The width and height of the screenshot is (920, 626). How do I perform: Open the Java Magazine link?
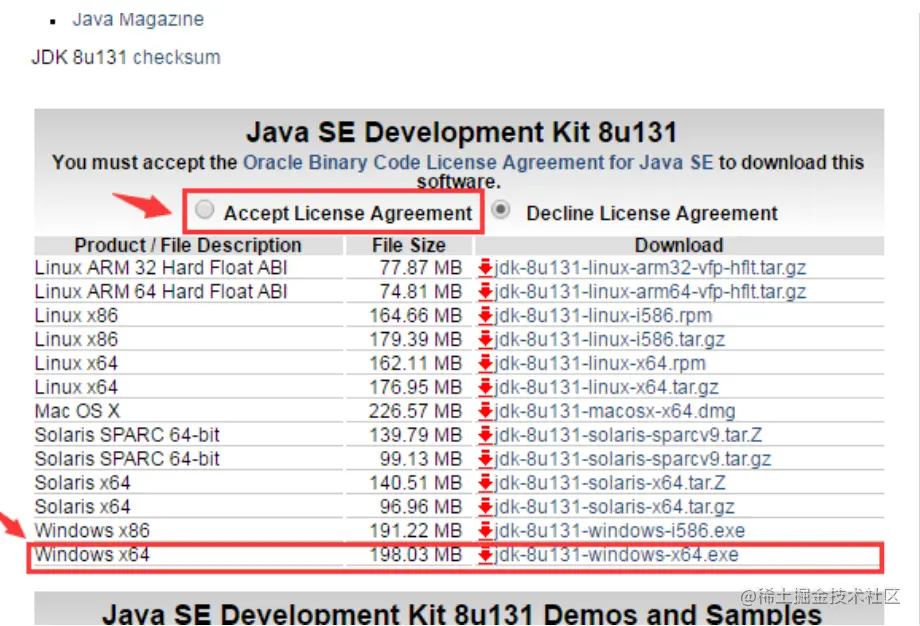(138, 19)
